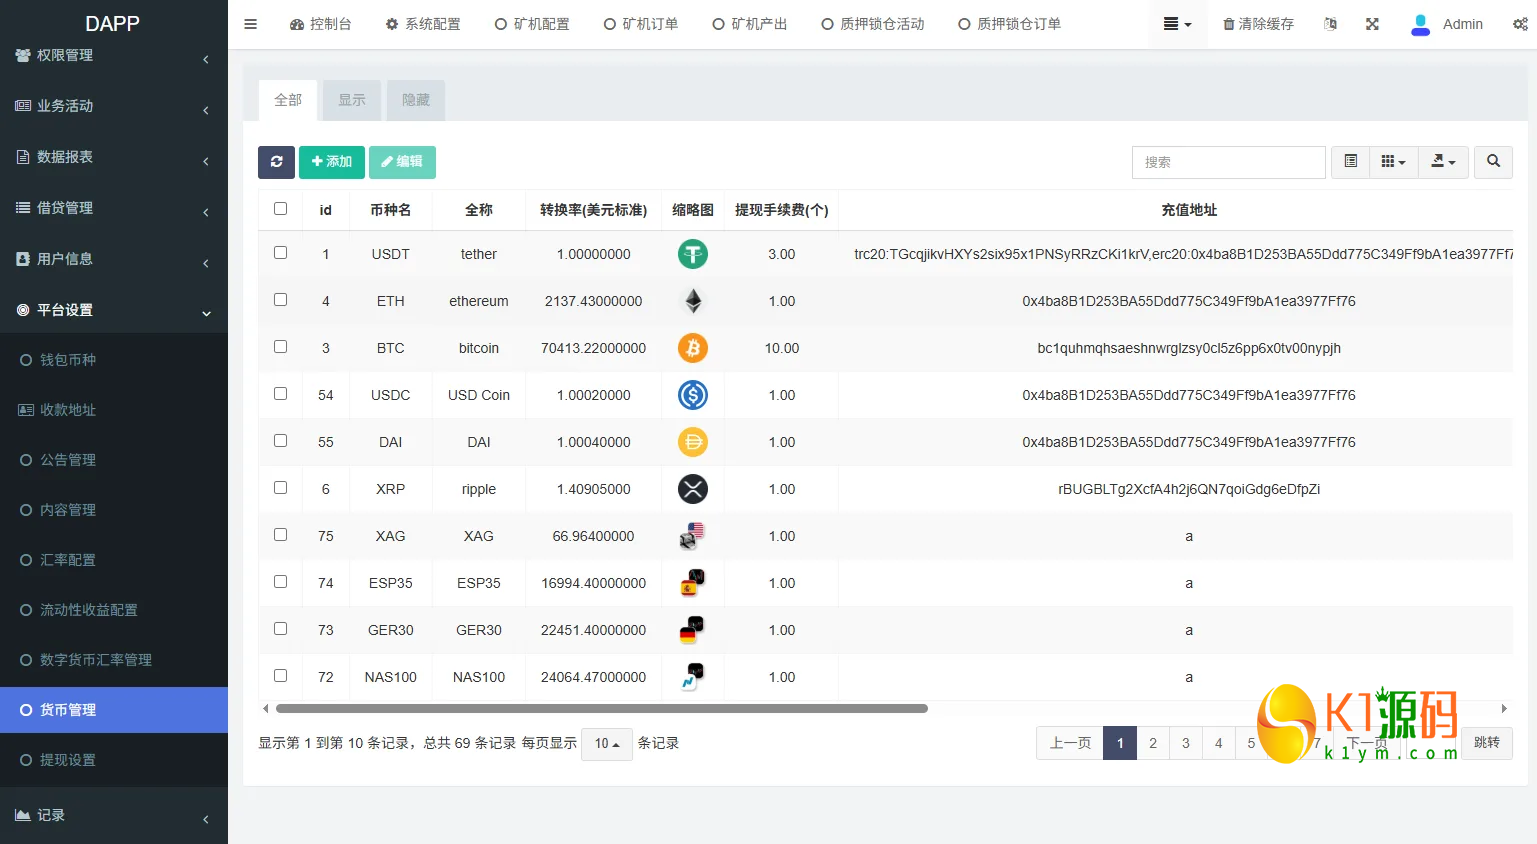
Task: Open the 汇率配置 sidebar item
Action: pyautogui.click(x=114, y=560)
